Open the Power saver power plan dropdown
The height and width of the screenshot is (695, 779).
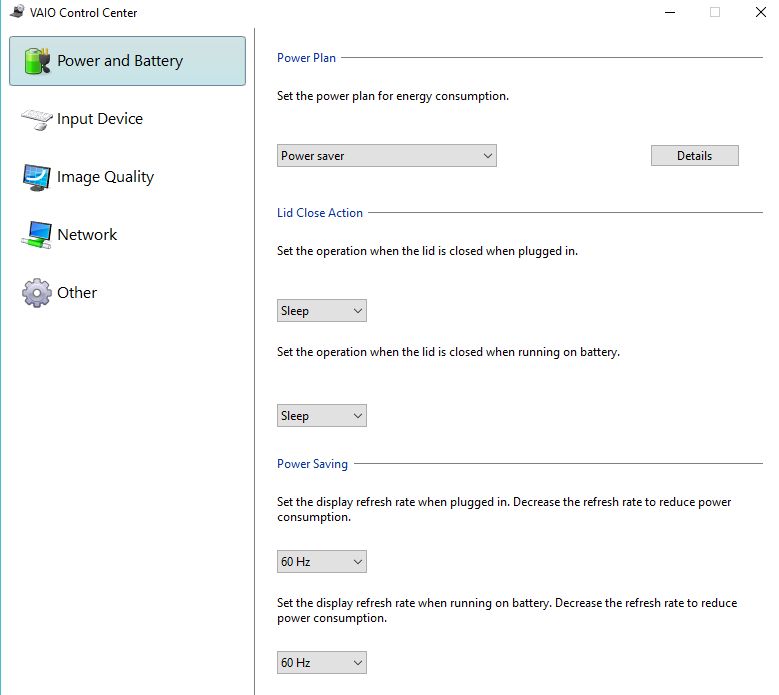click(387, 155)
